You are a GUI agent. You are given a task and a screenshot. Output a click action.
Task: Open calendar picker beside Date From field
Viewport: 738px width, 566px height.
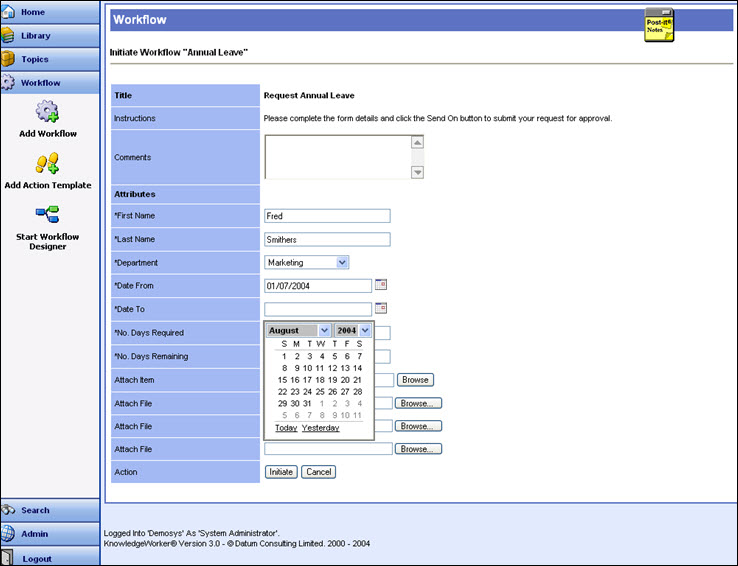(x=381, y=285)
